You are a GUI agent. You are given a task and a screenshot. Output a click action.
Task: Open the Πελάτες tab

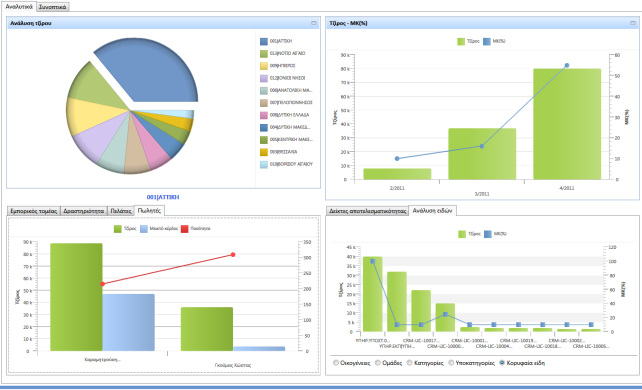point(121,211)
